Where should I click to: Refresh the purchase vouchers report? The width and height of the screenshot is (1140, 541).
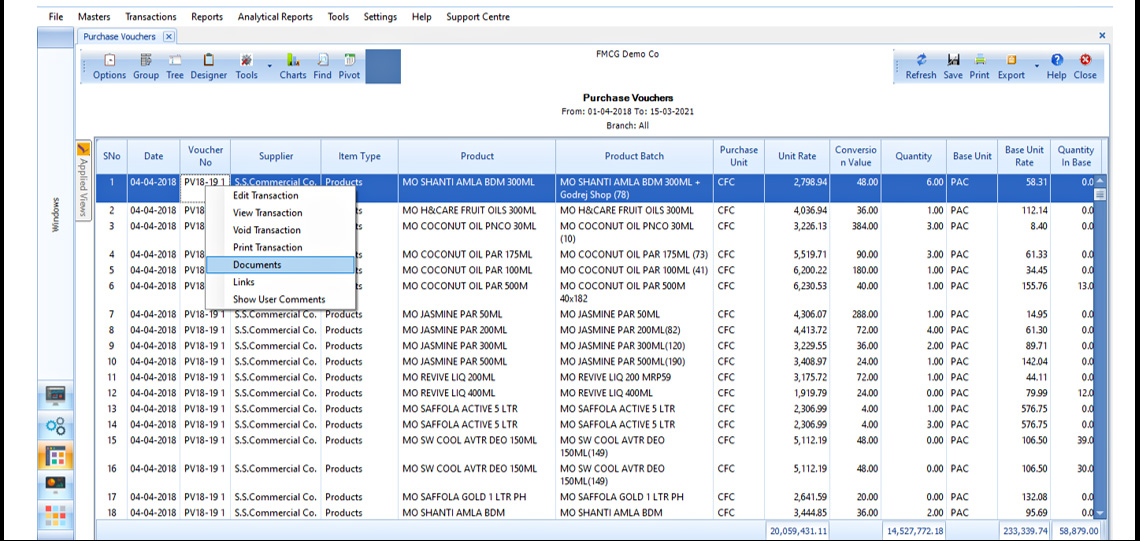pyautogui.click(x=921, y=66)
